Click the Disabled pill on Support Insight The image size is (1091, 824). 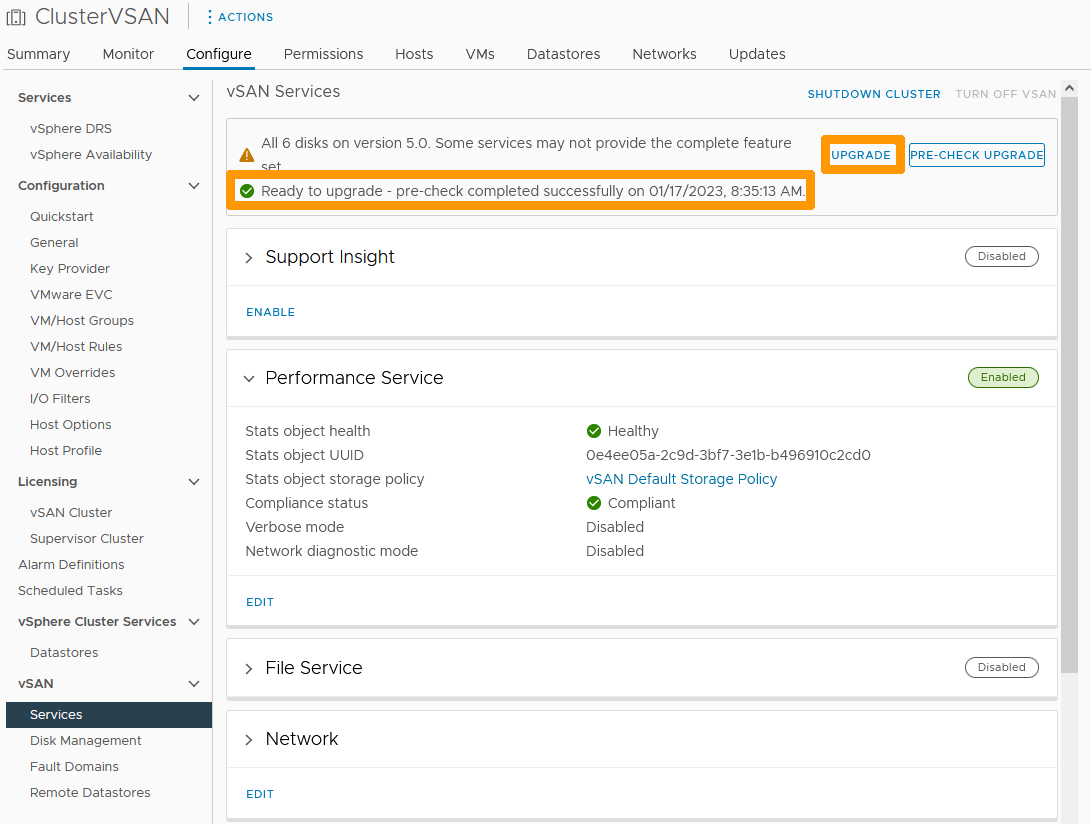pos(1001,256)
